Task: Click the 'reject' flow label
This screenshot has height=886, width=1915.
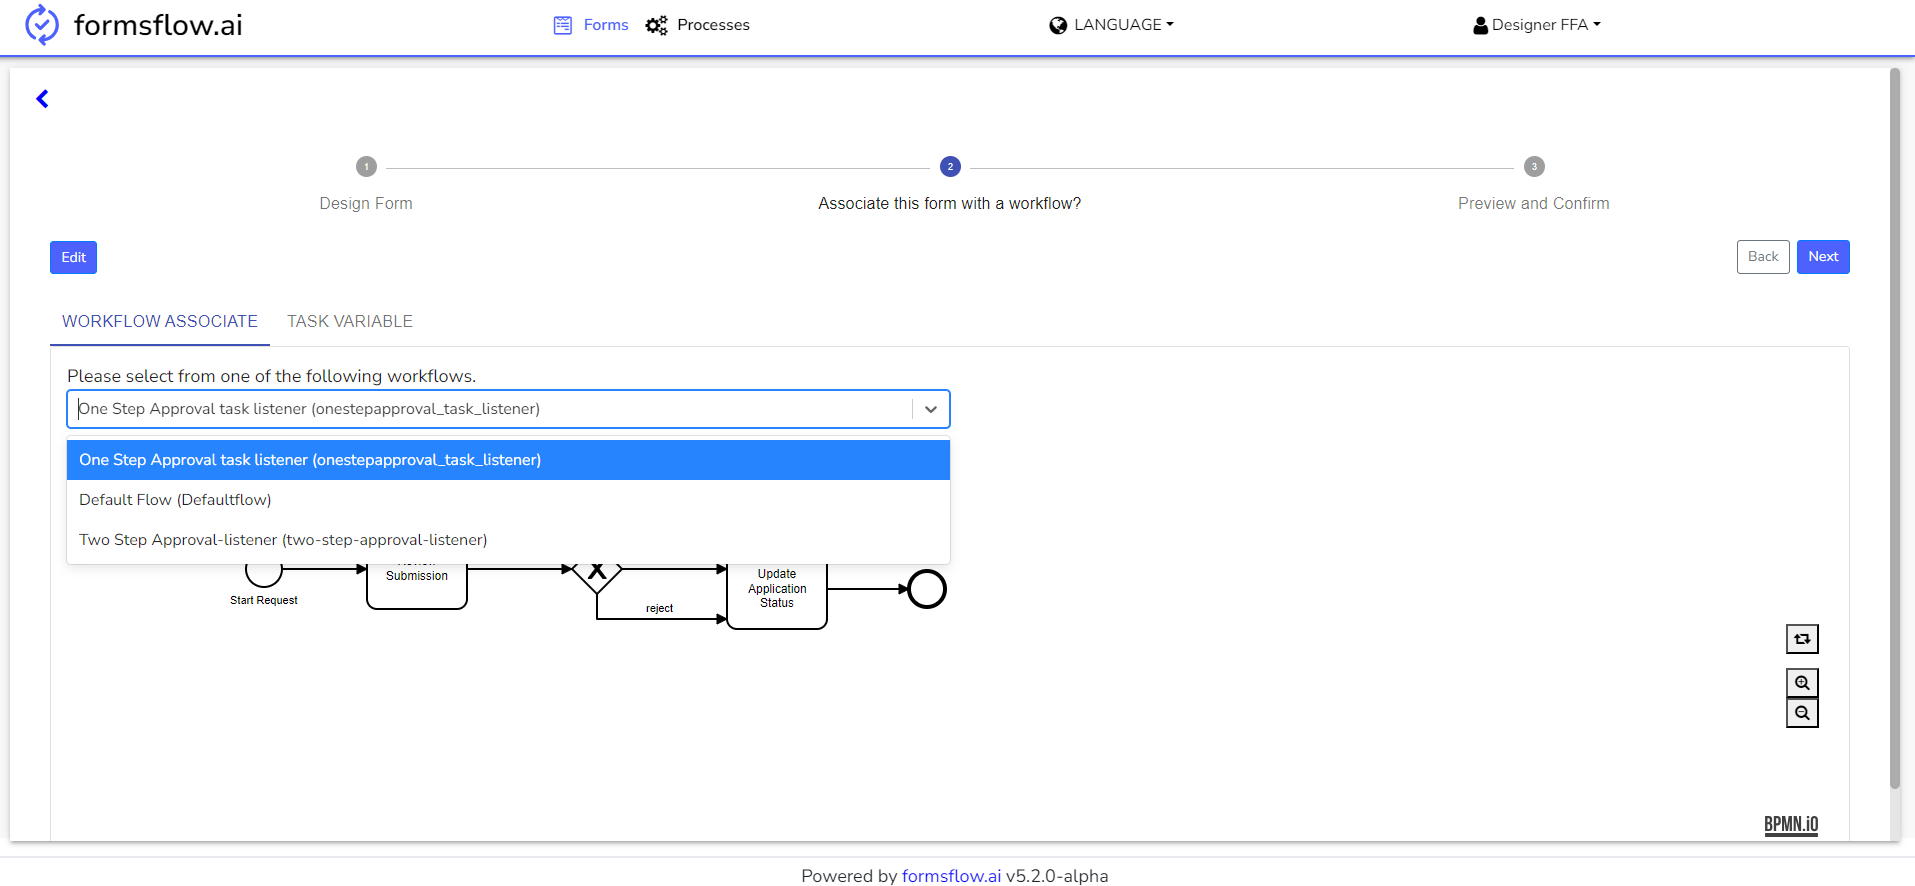Action: [x=659, y=608]
